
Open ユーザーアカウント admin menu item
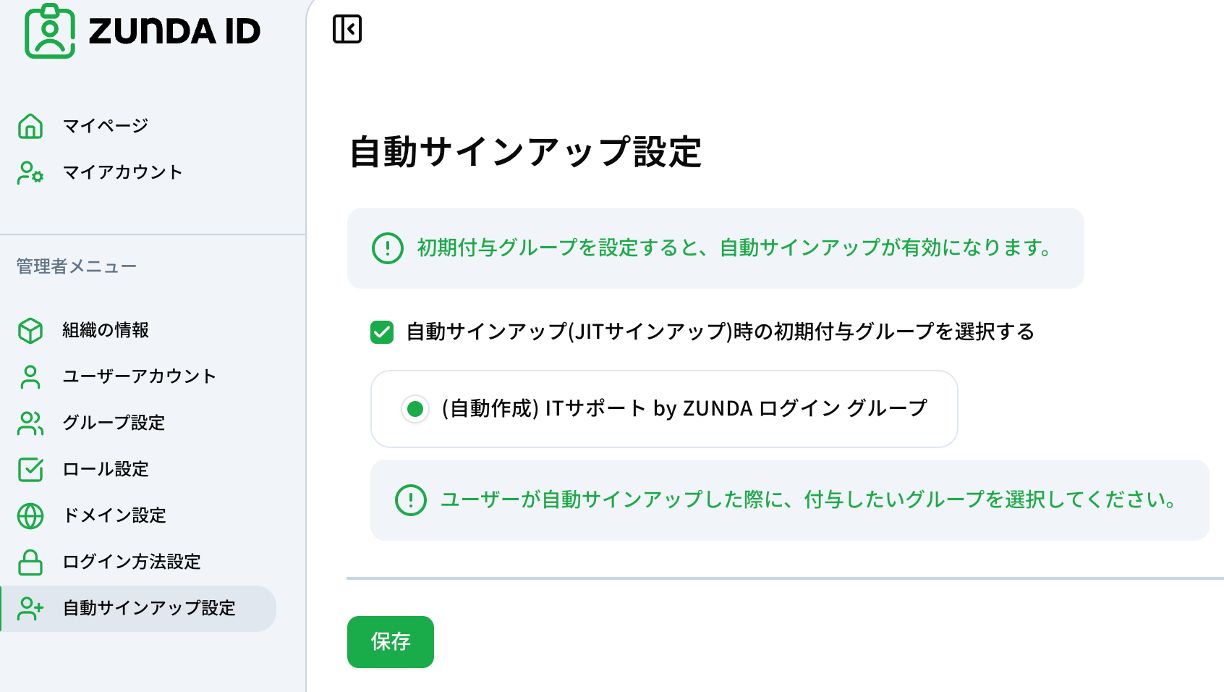[139, 377]
